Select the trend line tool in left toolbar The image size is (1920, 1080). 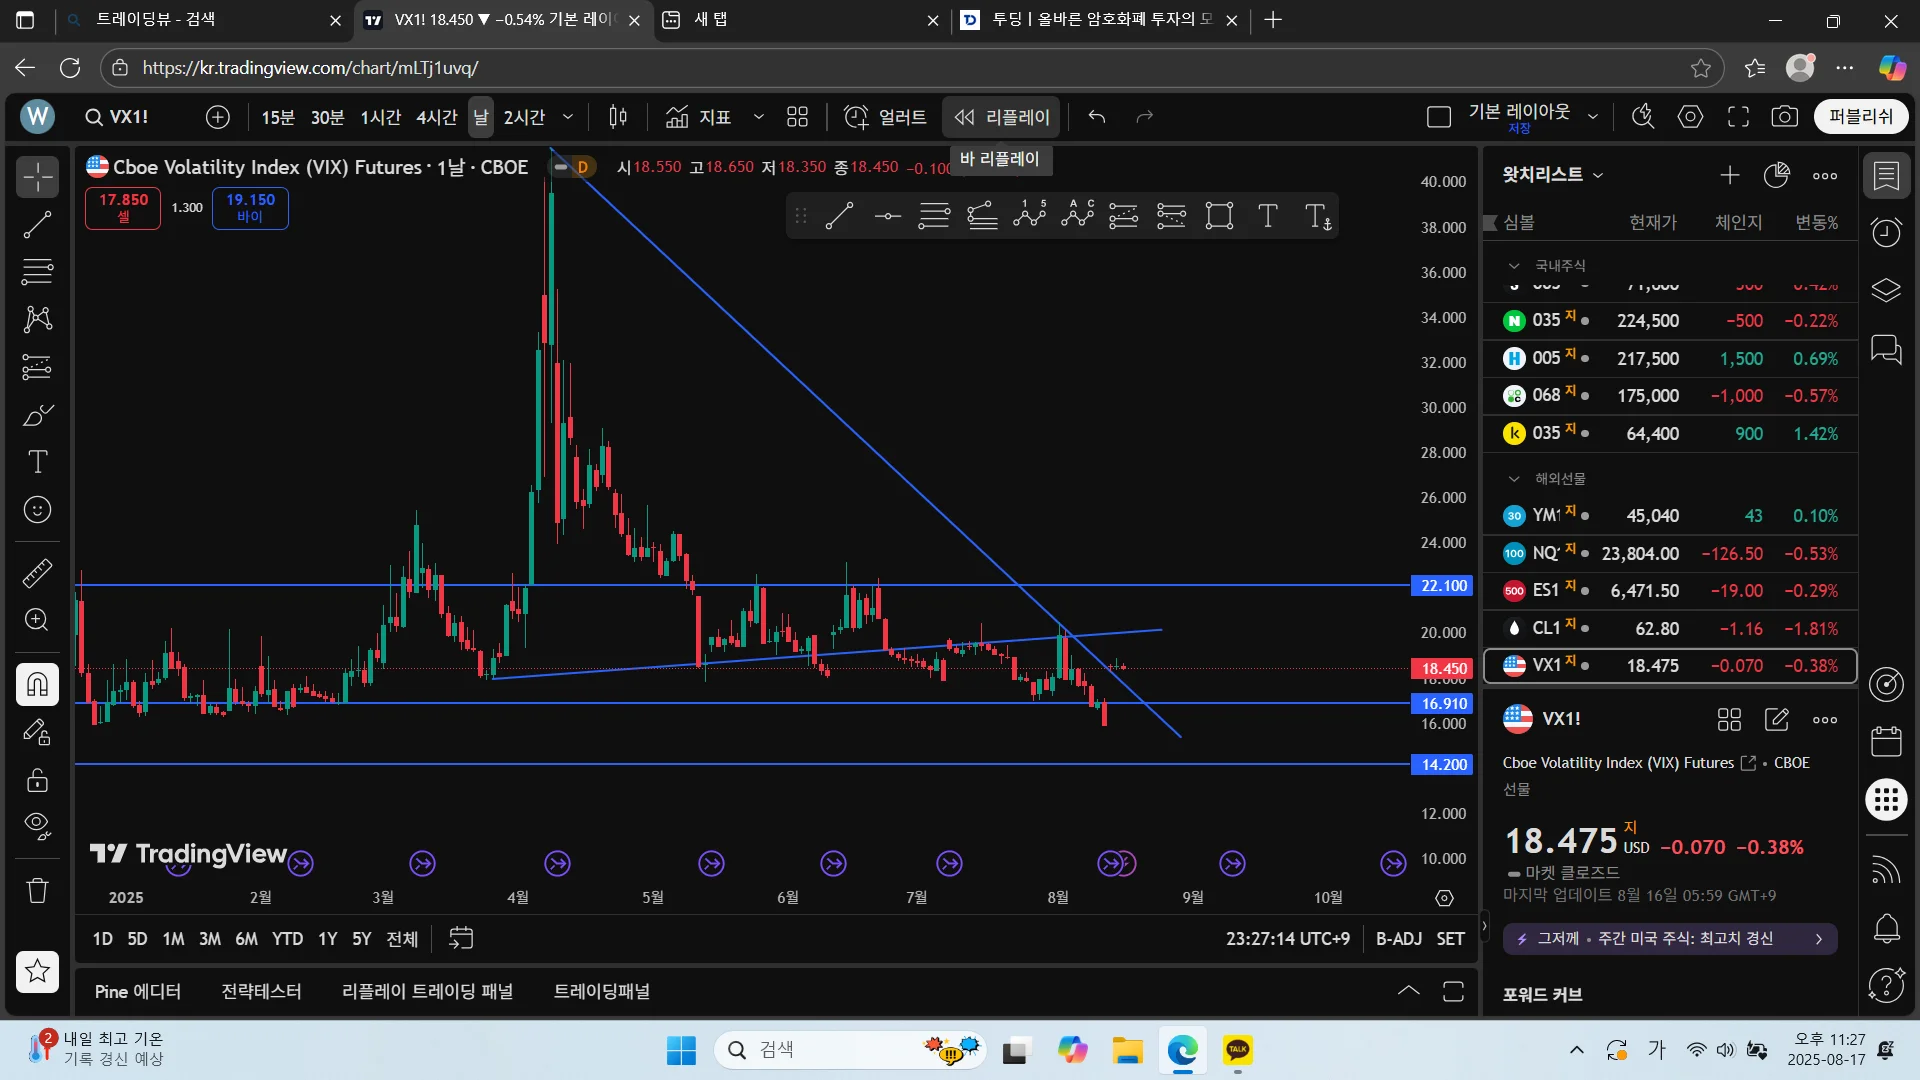pyautogui.click(x=37, y=225)
